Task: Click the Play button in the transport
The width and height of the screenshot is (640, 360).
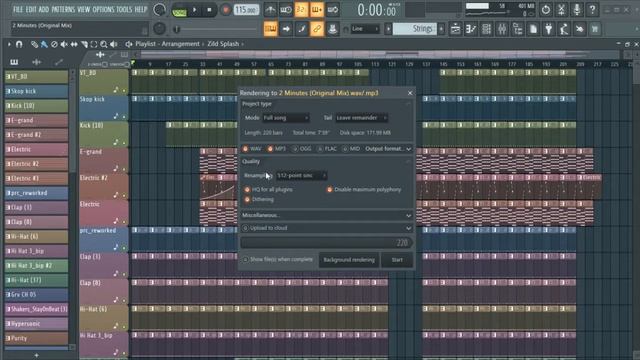Action: pyautogui.click(x=194, y=10)
